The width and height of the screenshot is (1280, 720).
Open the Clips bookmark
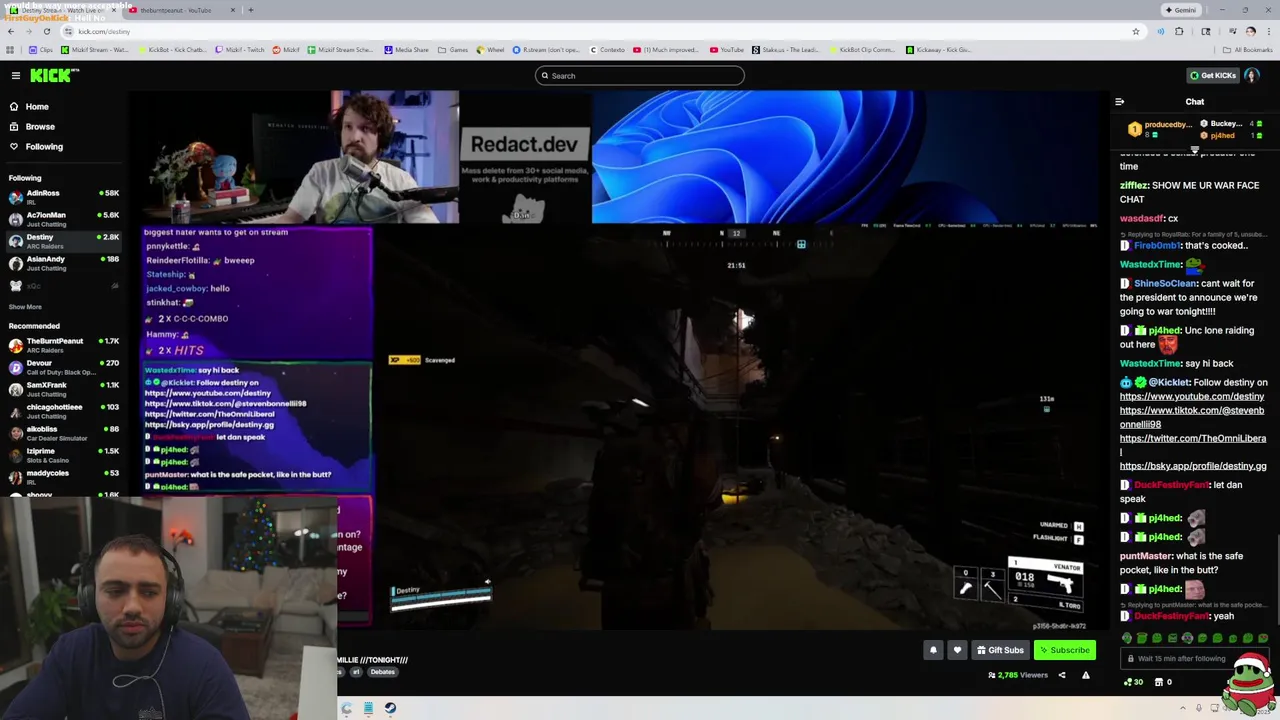coord(40,49)
